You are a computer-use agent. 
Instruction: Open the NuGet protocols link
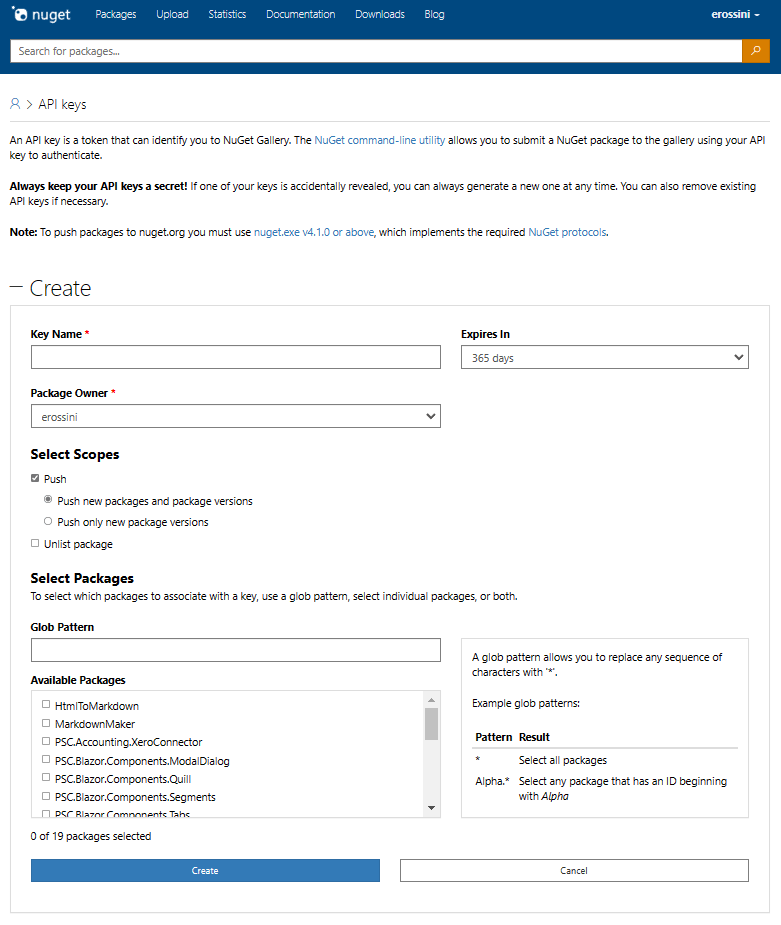click(x=567, y=232)
